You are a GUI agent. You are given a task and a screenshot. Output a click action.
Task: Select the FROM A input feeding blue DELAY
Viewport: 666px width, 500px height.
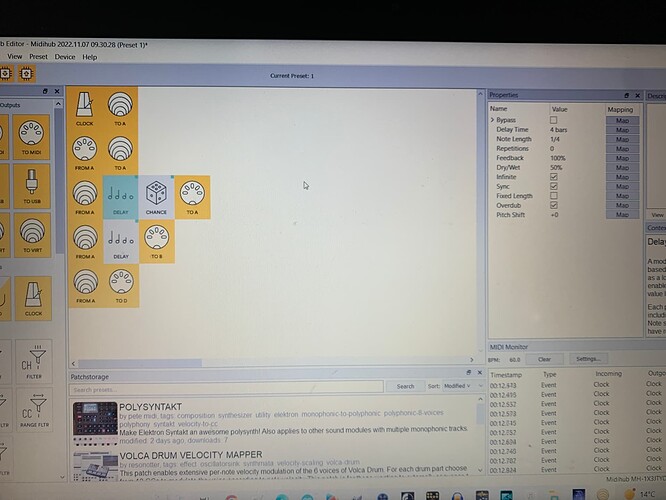85,197
